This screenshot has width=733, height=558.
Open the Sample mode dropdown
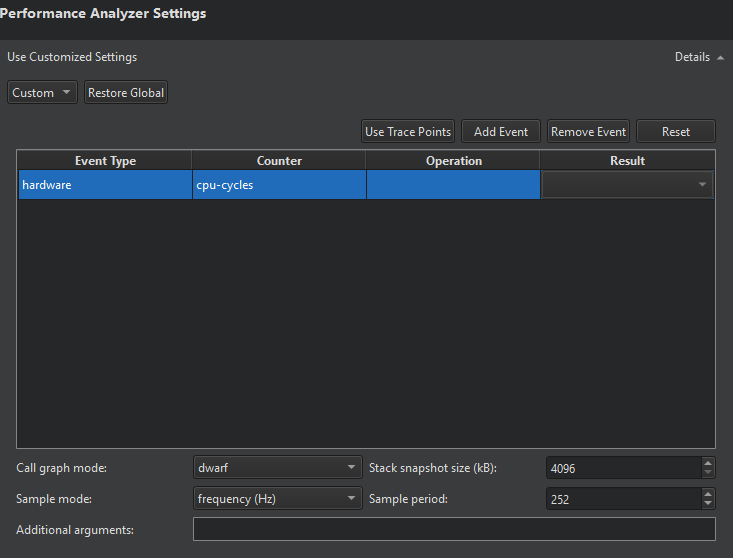[277, 498]
